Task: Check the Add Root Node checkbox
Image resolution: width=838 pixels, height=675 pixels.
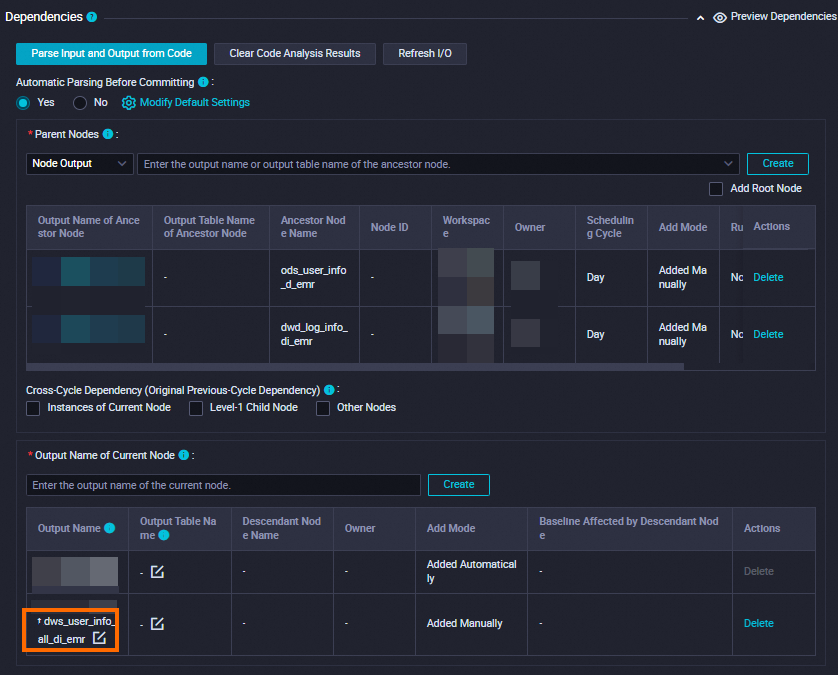Action: (x=716, y=189)
